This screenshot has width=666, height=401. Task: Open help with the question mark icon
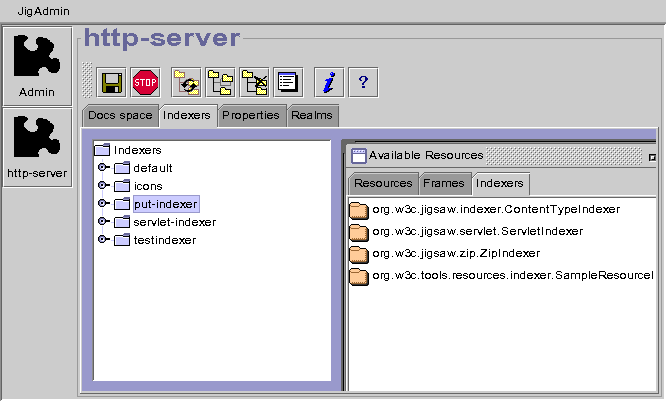click(363, 81)
